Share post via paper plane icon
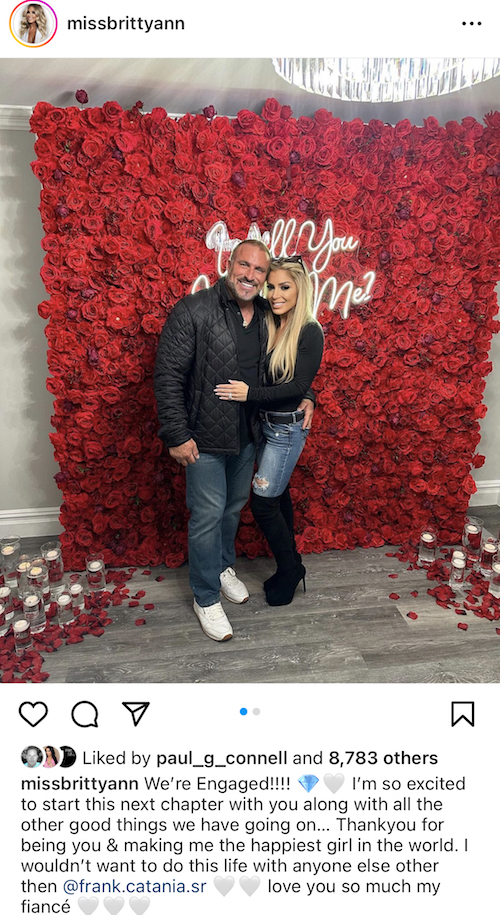This screenshot has width=500, height=915. pos(136,713)
